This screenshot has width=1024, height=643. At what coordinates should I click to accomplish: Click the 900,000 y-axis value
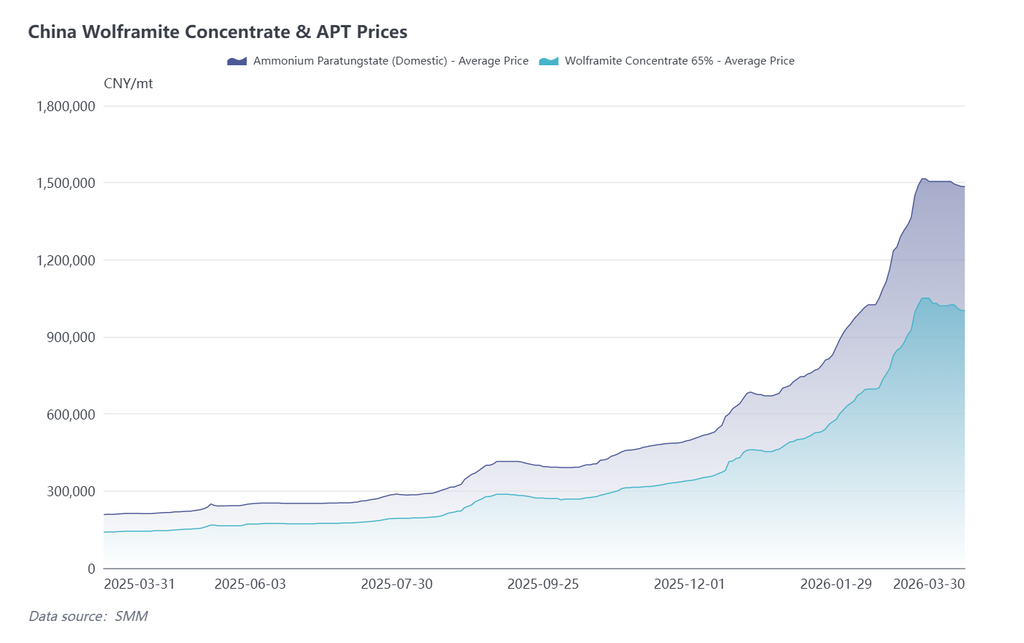pyautogui.click(x=70, y=337)
